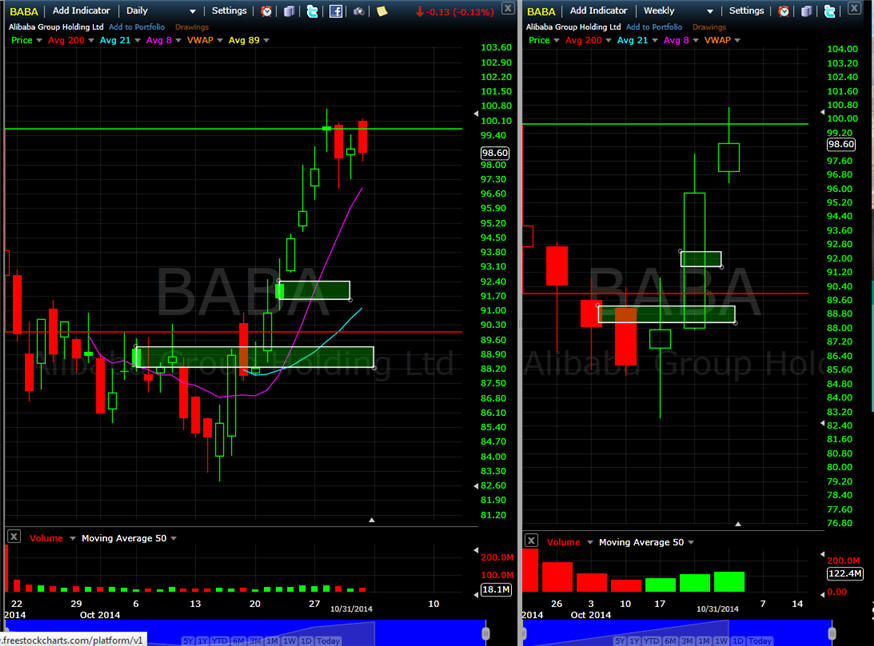The image size is (874, 646).
Task: Click Add to Portfolio in the Daily chart
Action: 137,27
